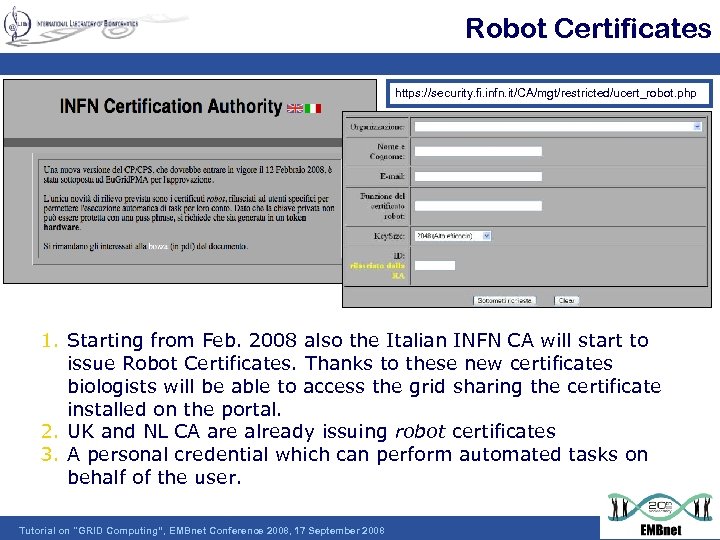Image resolution: width=720 pixels, height=540 pixels.
Task: Click the Clear button
Action: [566, 300]
